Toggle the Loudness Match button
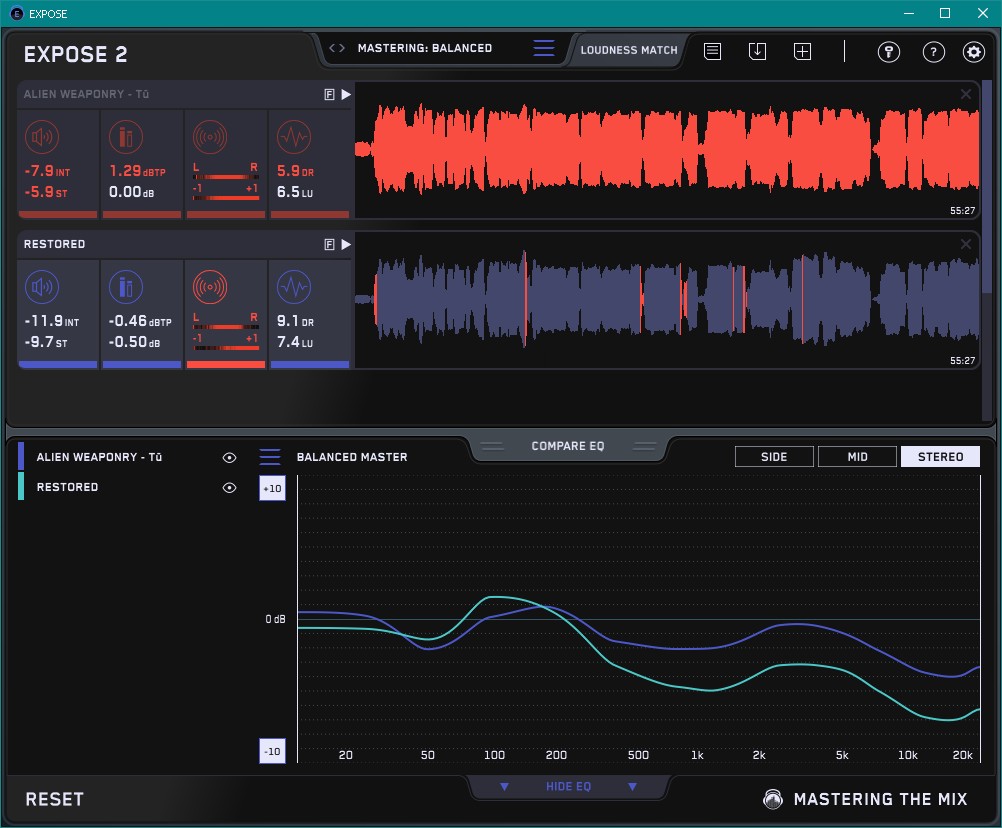The height and width of the screenshot is (828, 1002). click(x=629, y=49)
